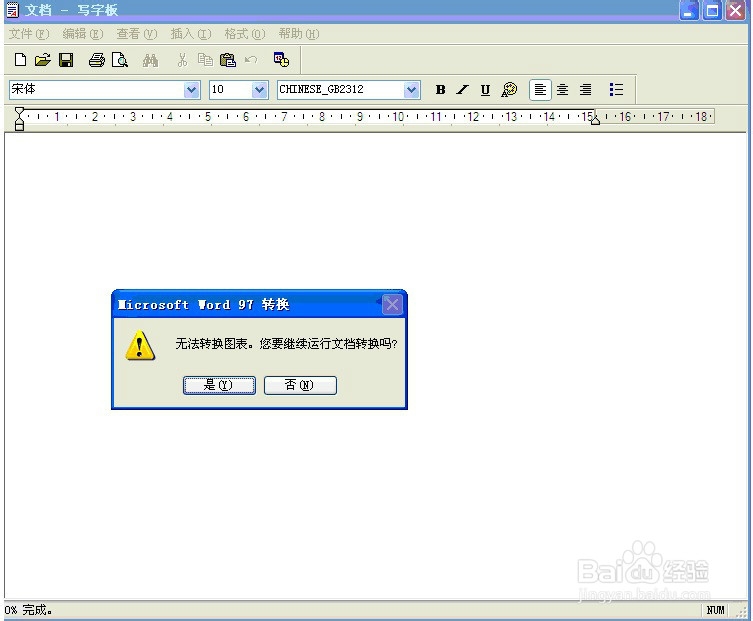Image resolution: width=753 pixels, height=621 pixels.
Task: Click the window resize grip in the status bar
Action: [741, 611]
